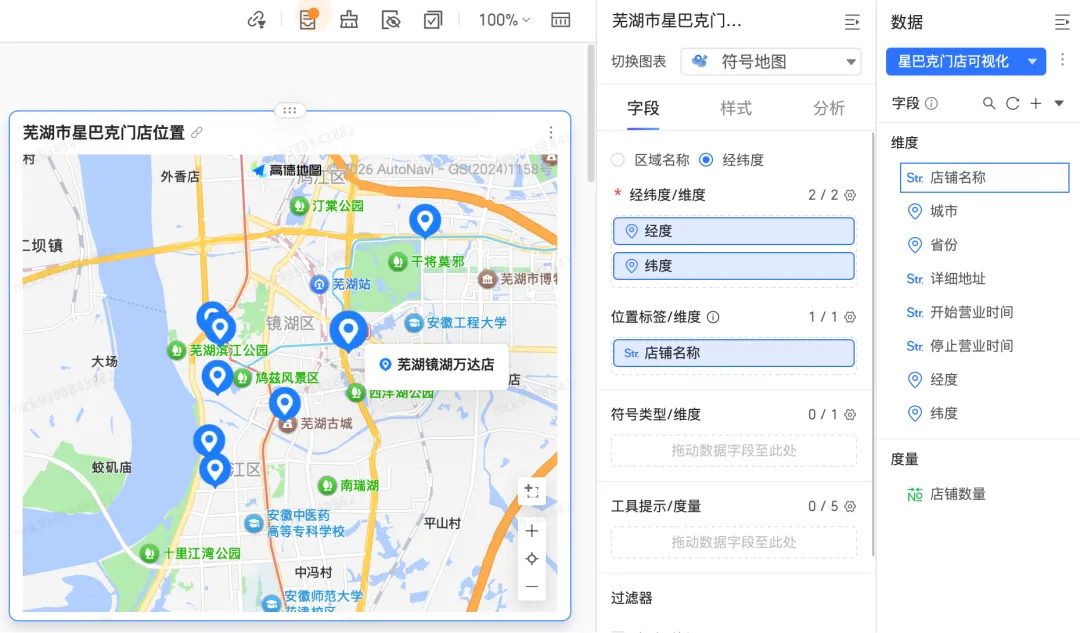
Task: Switch to the 样式 tab
Action: [x=736, y=108]
